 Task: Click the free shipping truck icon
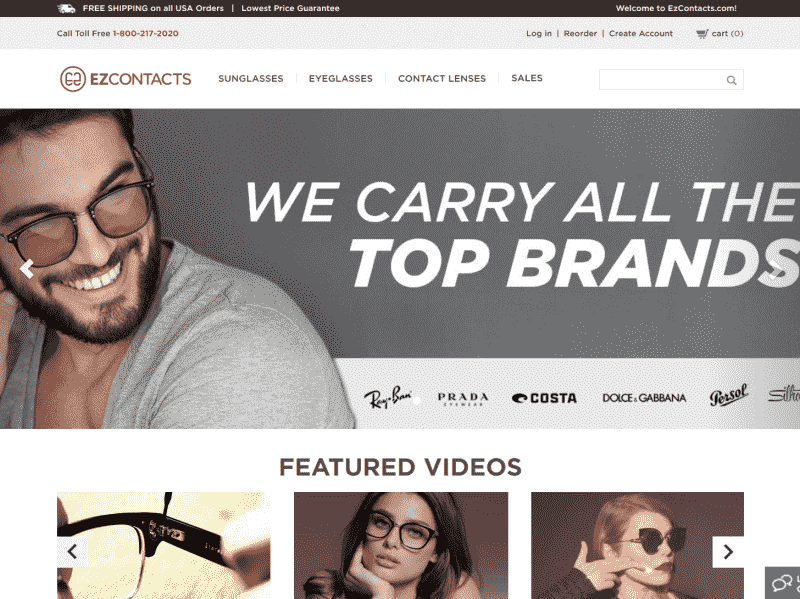pos(66,8)
